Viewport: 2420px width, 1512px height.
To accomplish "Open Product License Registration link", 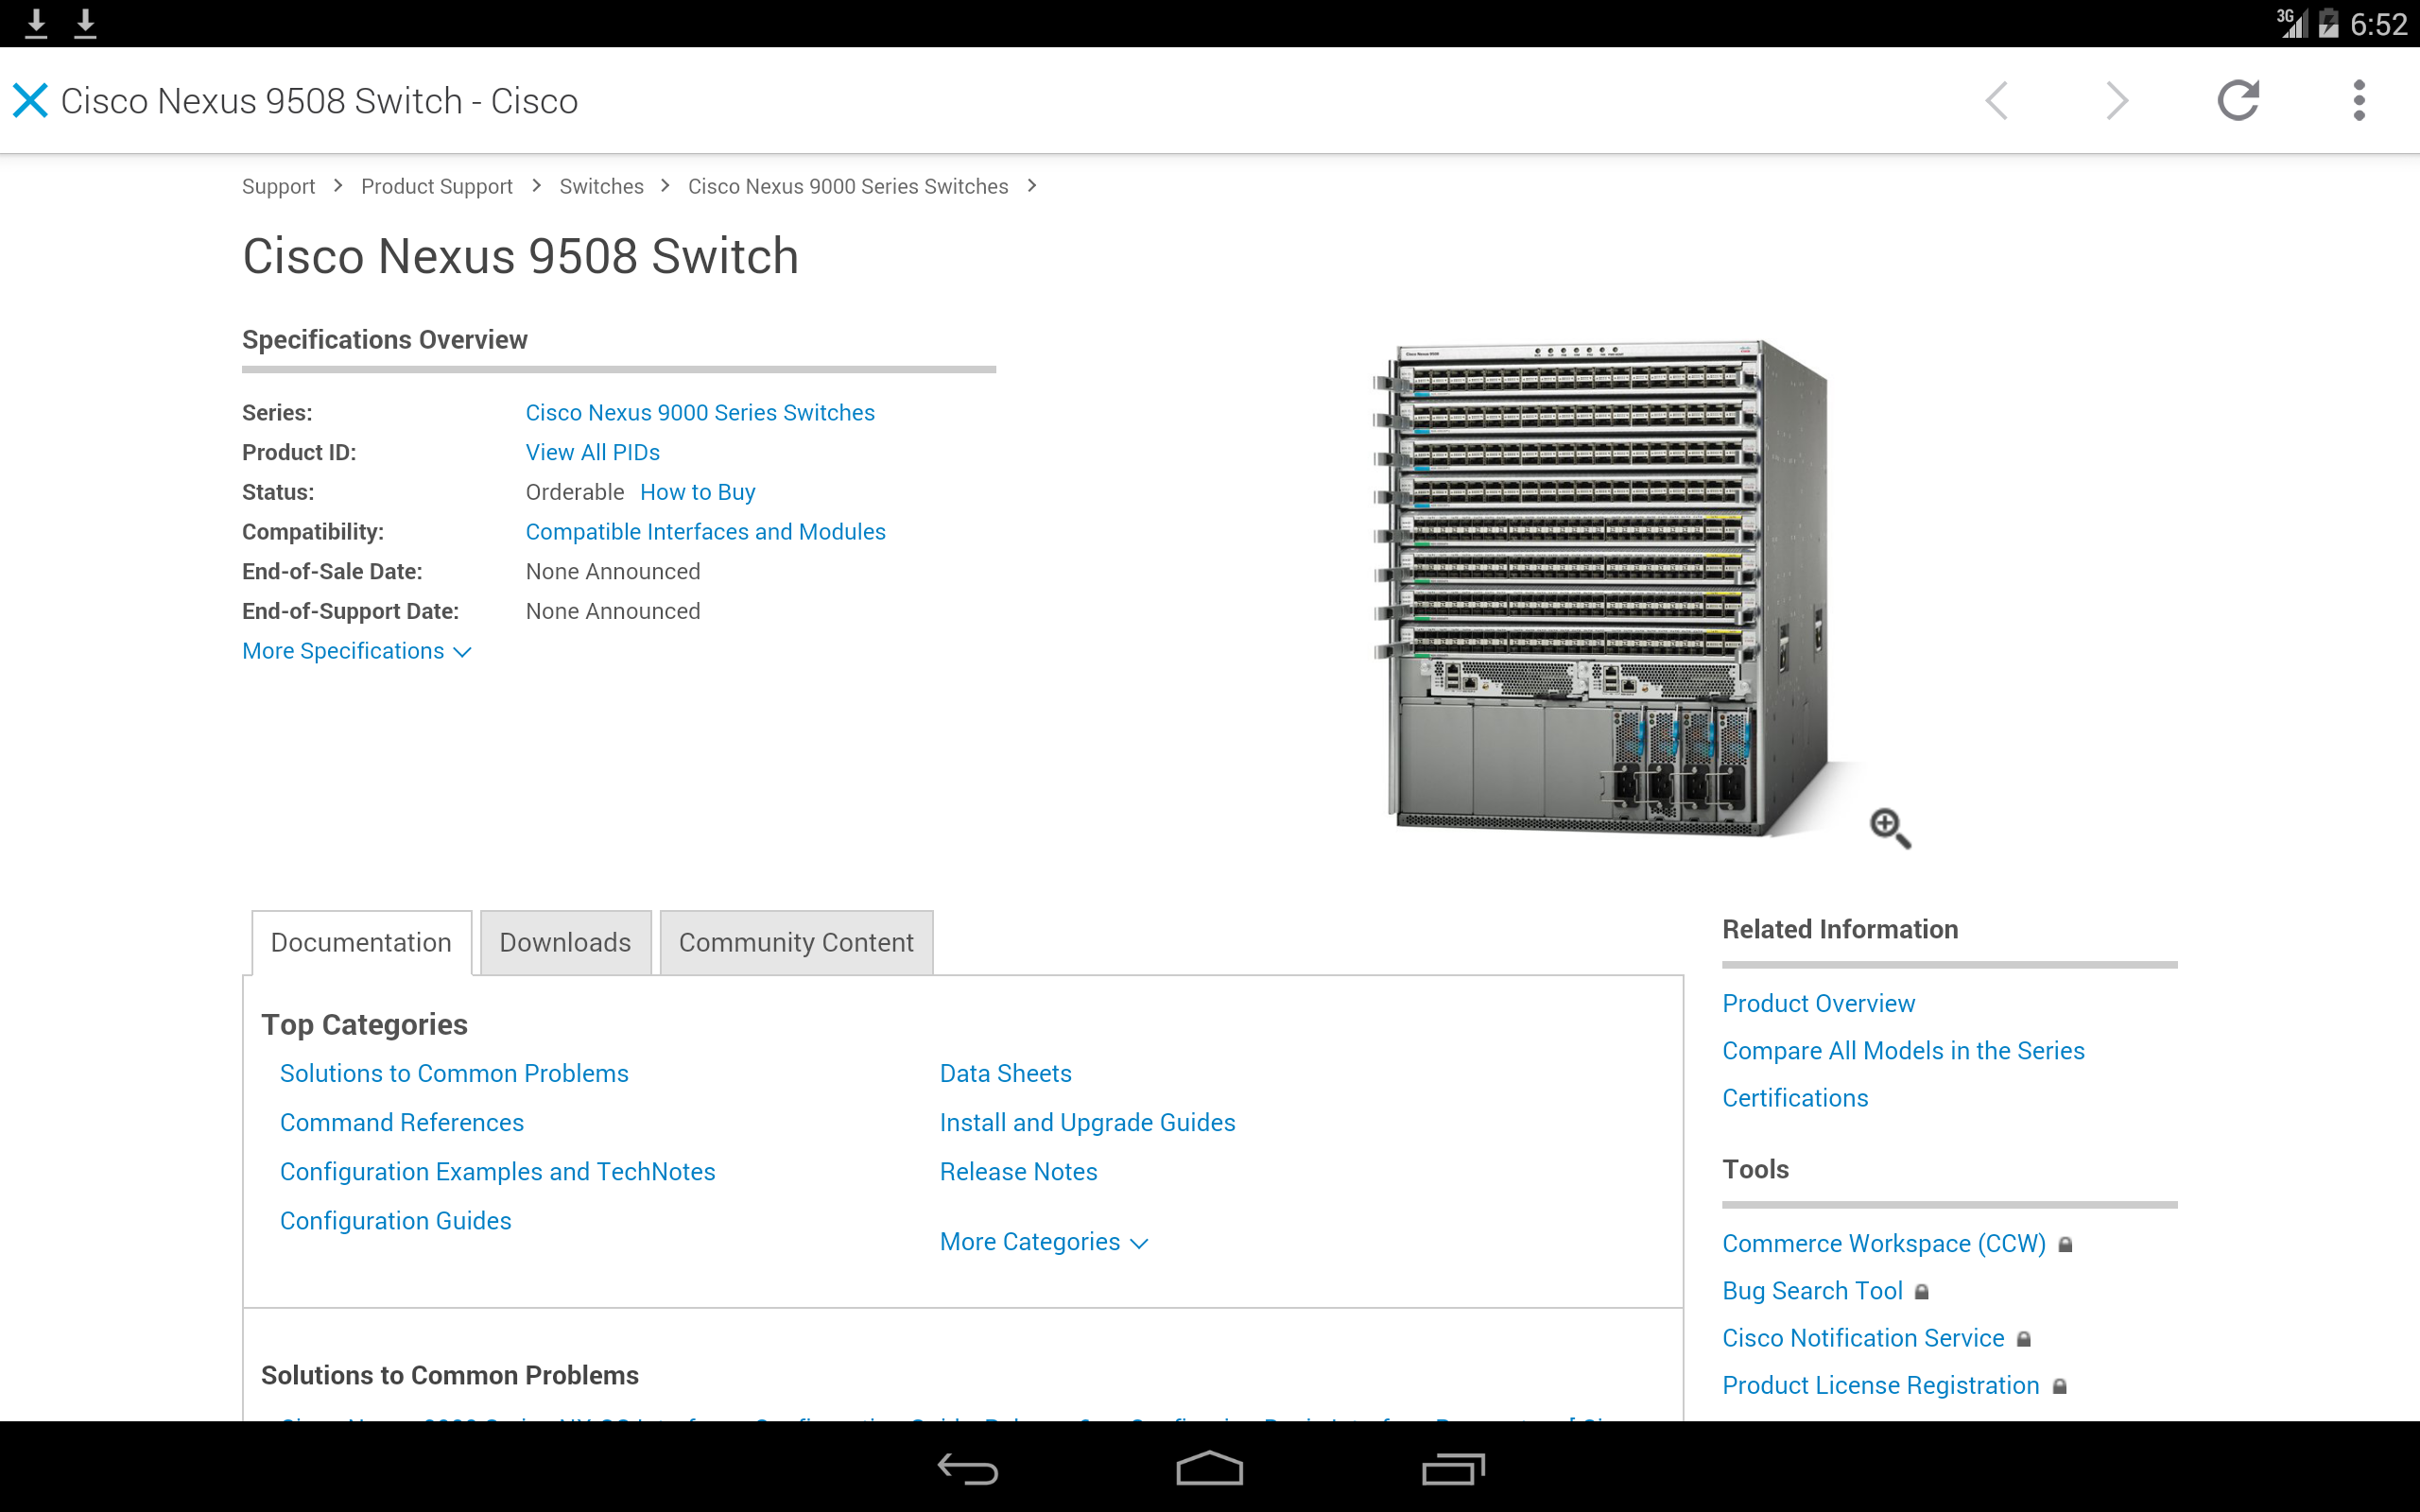I will [x=1880, y=1386].
